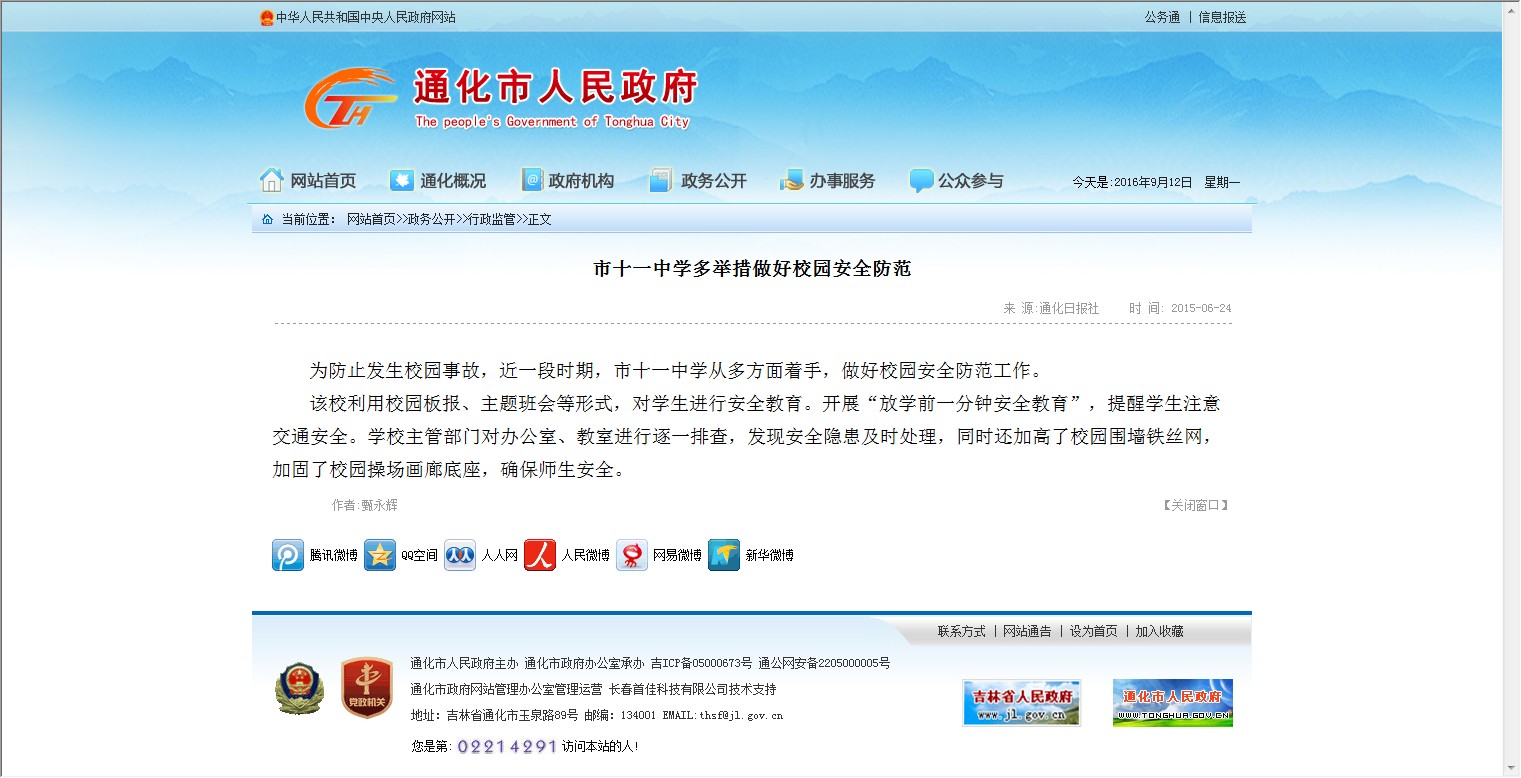
Task: Open the 网站首页 navigation menu item
Action: [308, 181]
